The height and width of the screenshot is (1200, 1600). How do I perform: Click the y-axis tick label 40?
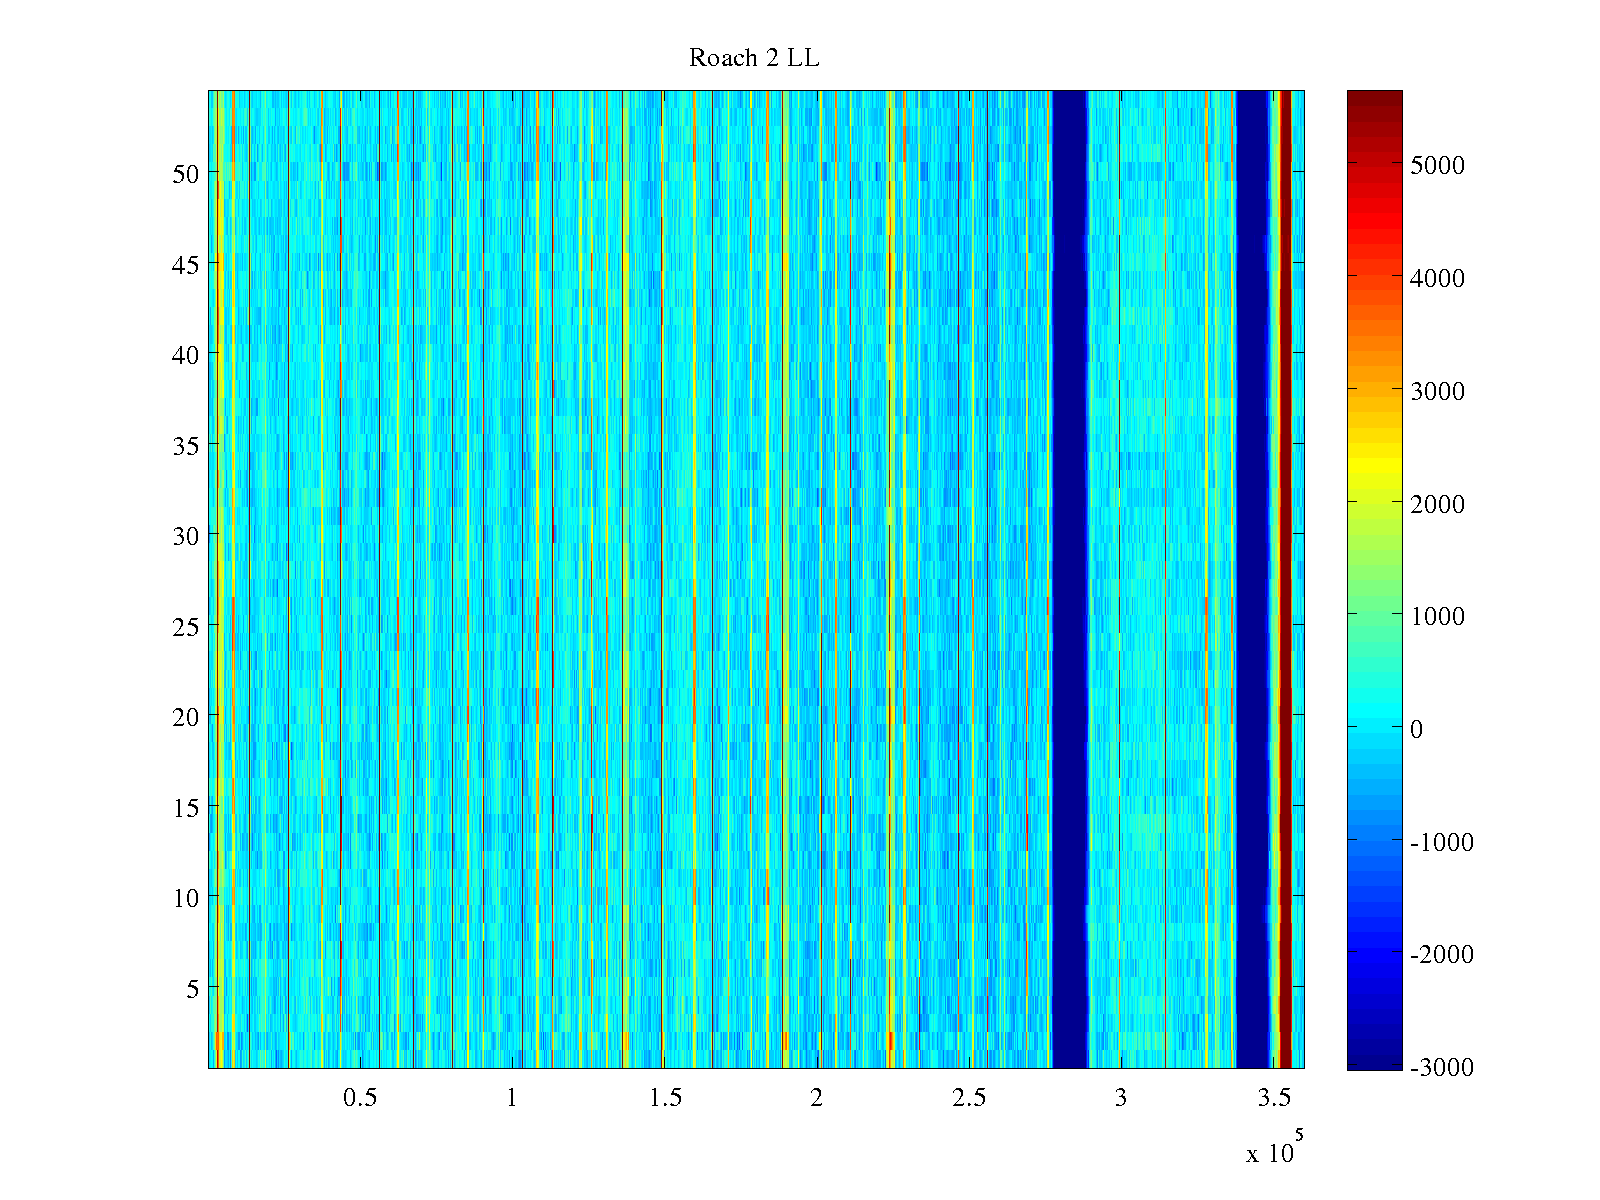point(186,354)
